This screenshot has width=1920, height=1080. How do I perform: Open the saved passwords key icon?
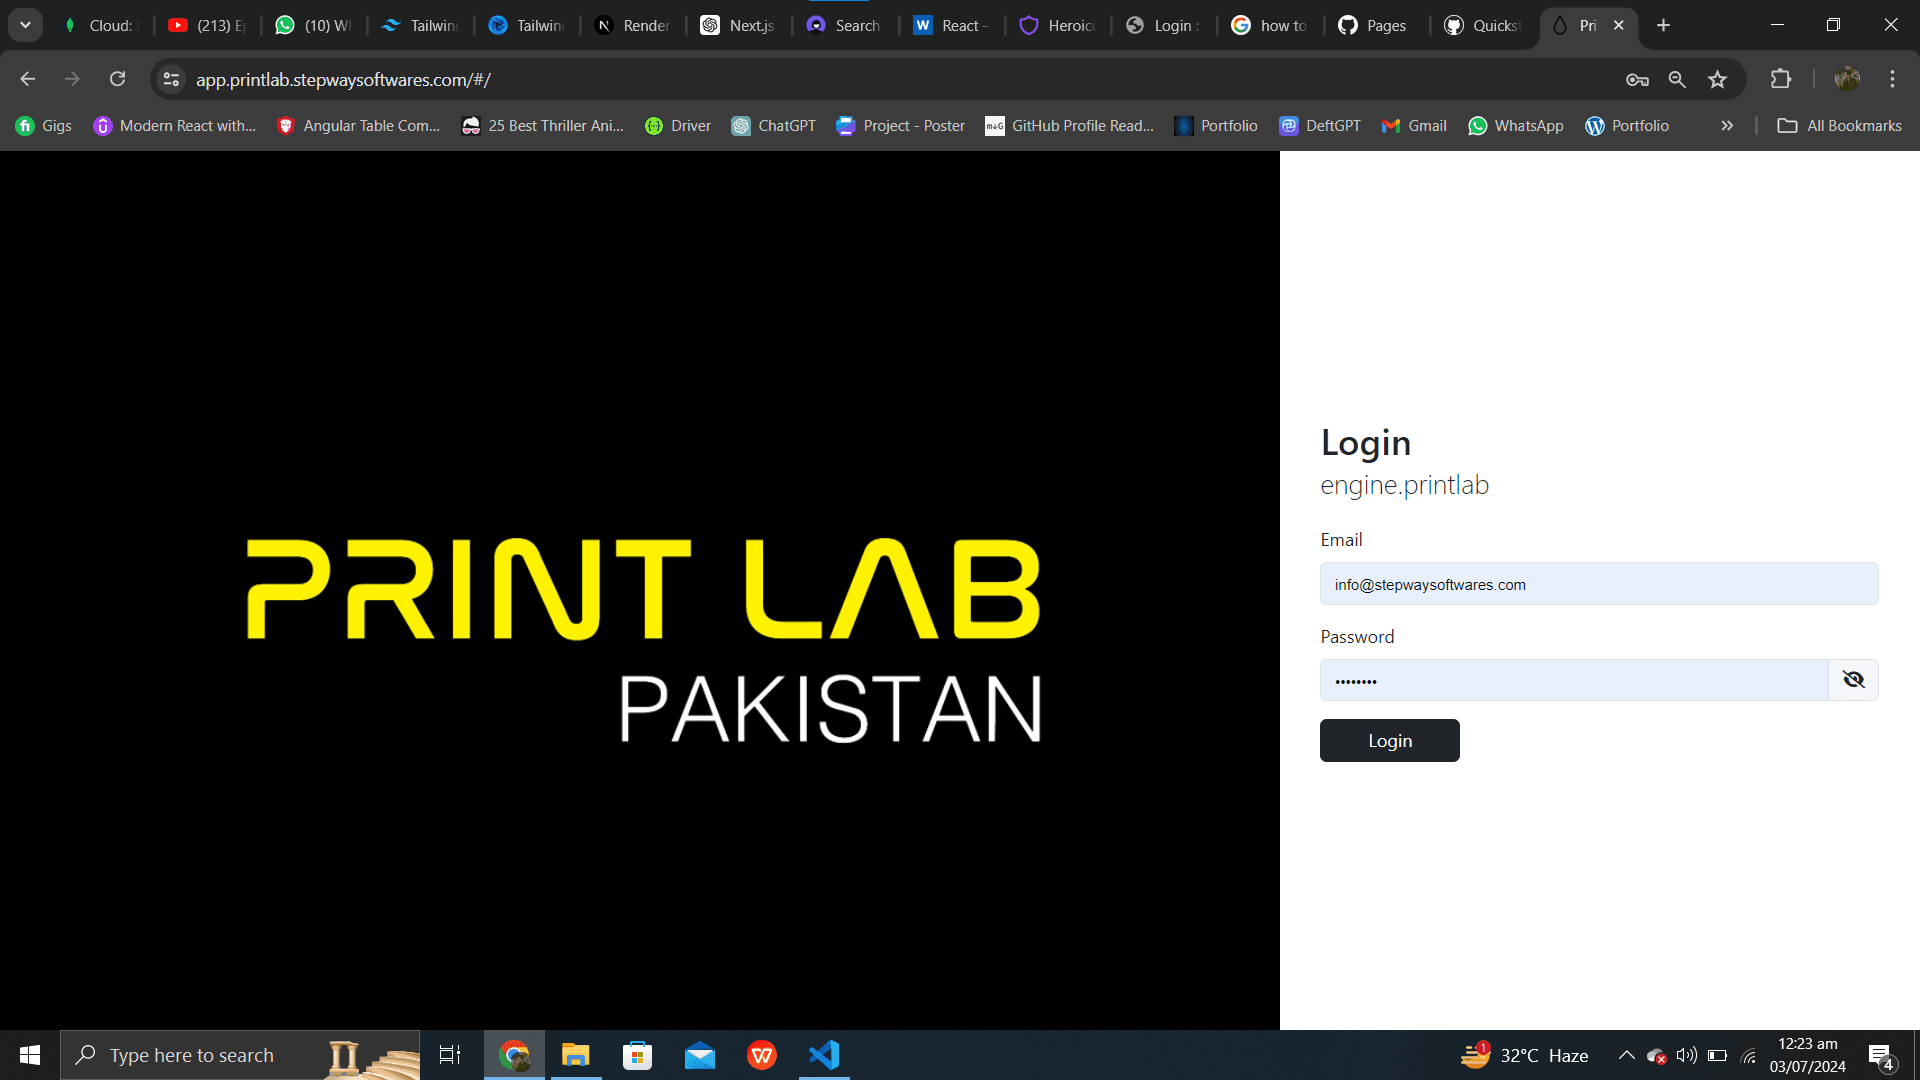1637,79
